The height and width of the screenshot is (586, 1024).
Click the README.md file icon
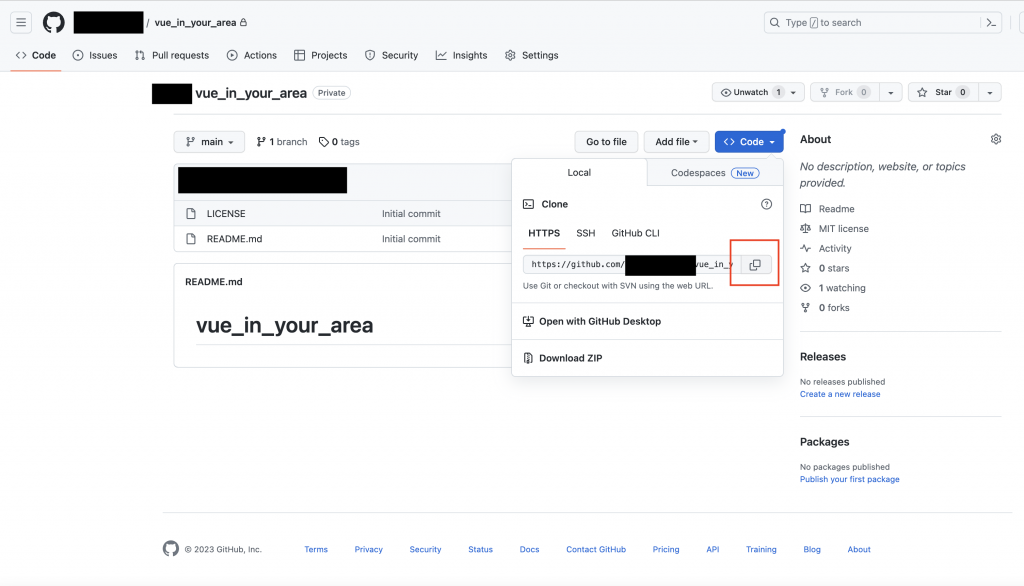coord(191,238)
